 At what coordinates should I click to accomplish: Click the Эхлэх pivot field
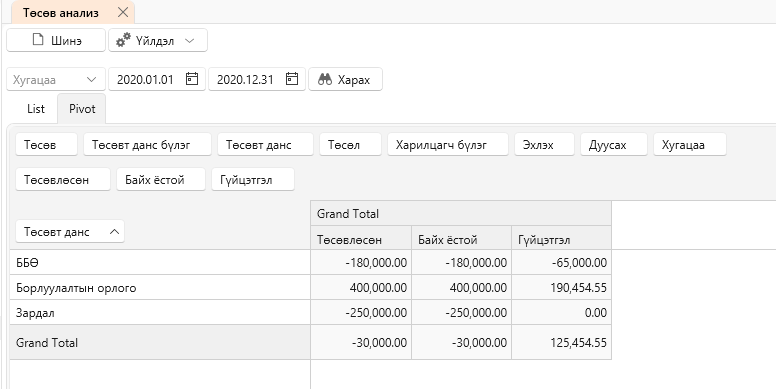544,145
